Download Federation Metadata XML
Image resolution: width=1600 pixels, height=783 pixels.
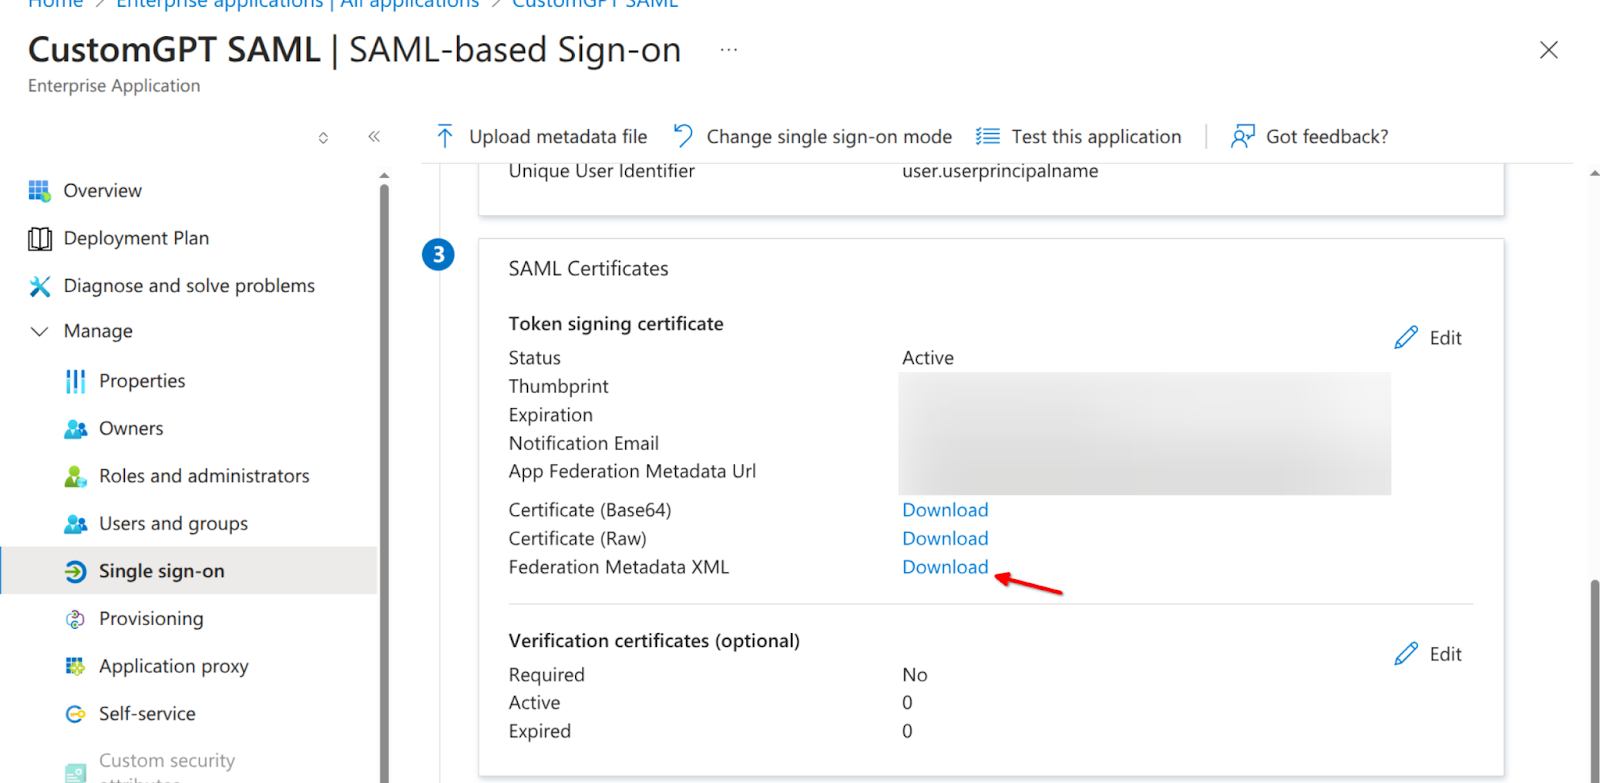pyautogui.click(x=945, y=567)
